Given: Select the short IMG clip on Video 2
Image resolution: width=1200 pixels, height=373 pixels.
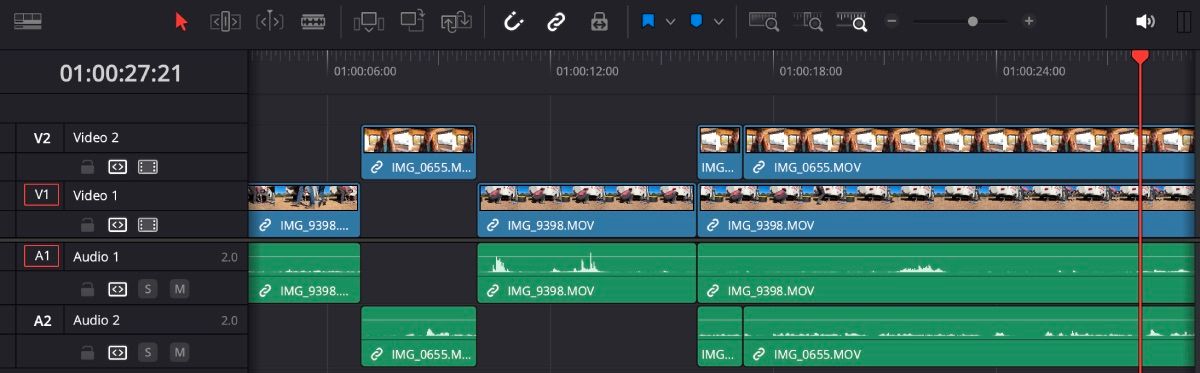Looking at the screenshot, I should coord(720,153).
